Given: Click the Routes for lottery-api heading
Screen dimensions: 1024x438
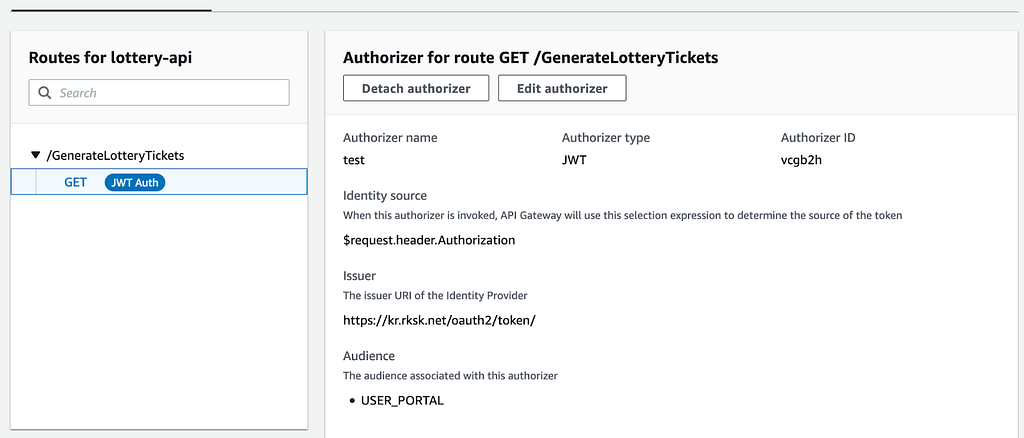Looking at the screenshot, I should [110, 57].
